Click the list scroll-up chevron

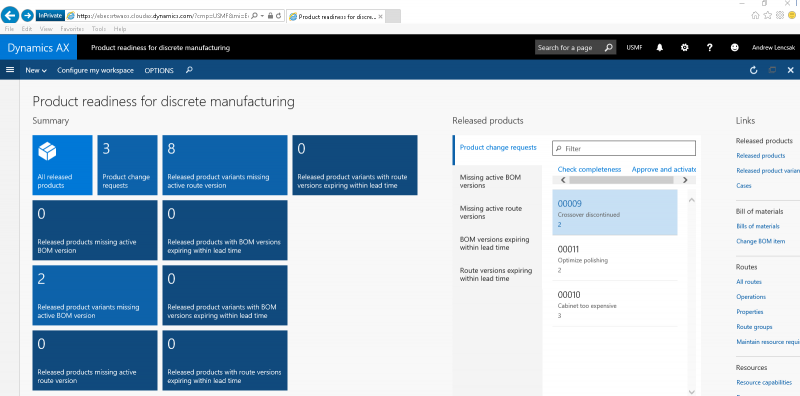691,200
